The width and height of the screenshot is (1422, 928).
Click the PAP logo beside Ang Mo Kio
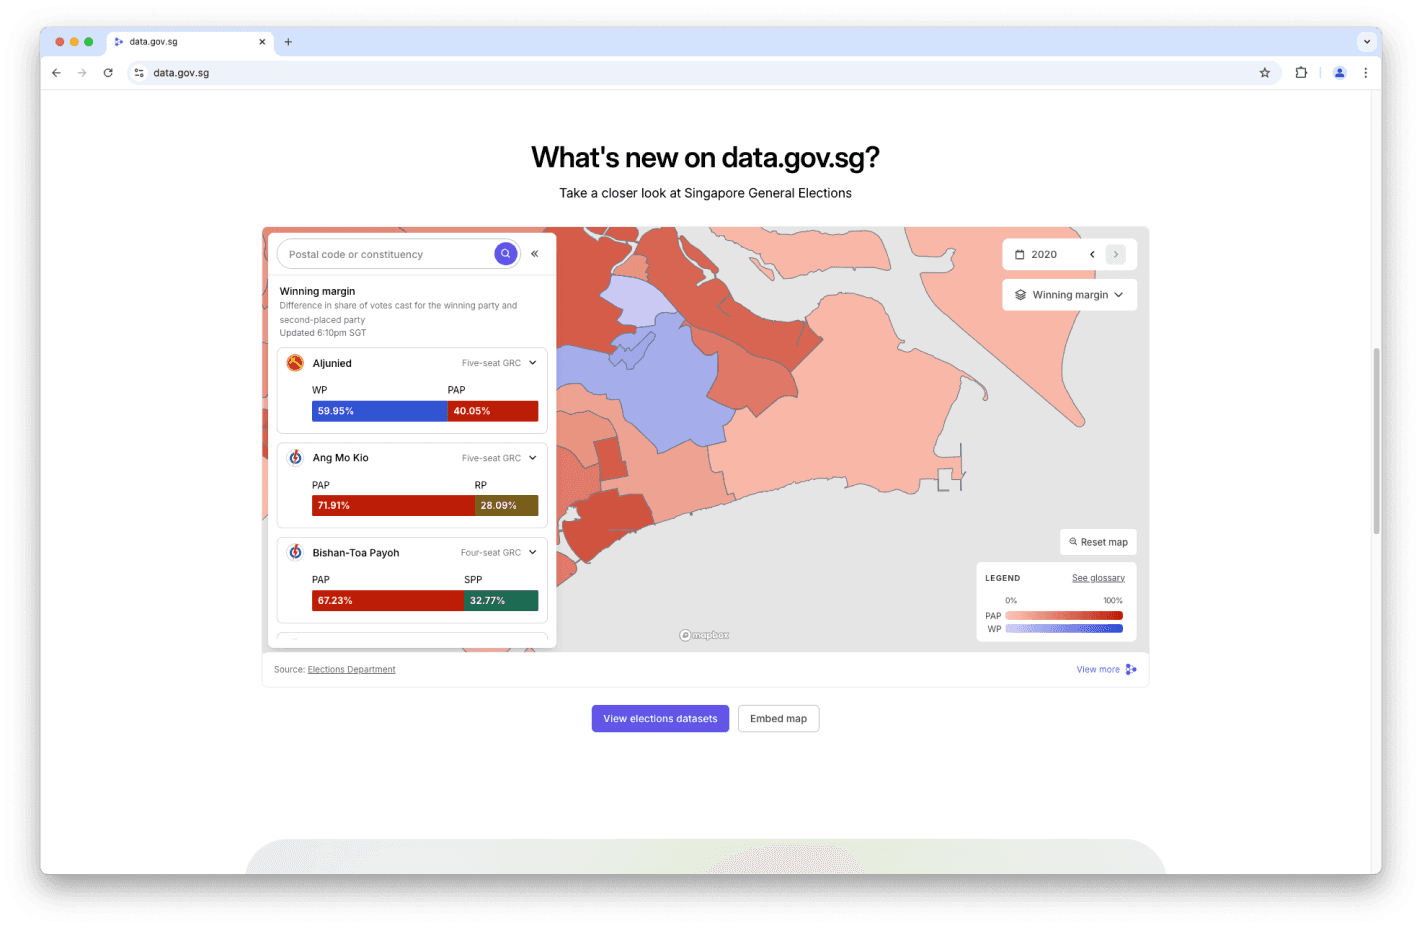point(295,458)
